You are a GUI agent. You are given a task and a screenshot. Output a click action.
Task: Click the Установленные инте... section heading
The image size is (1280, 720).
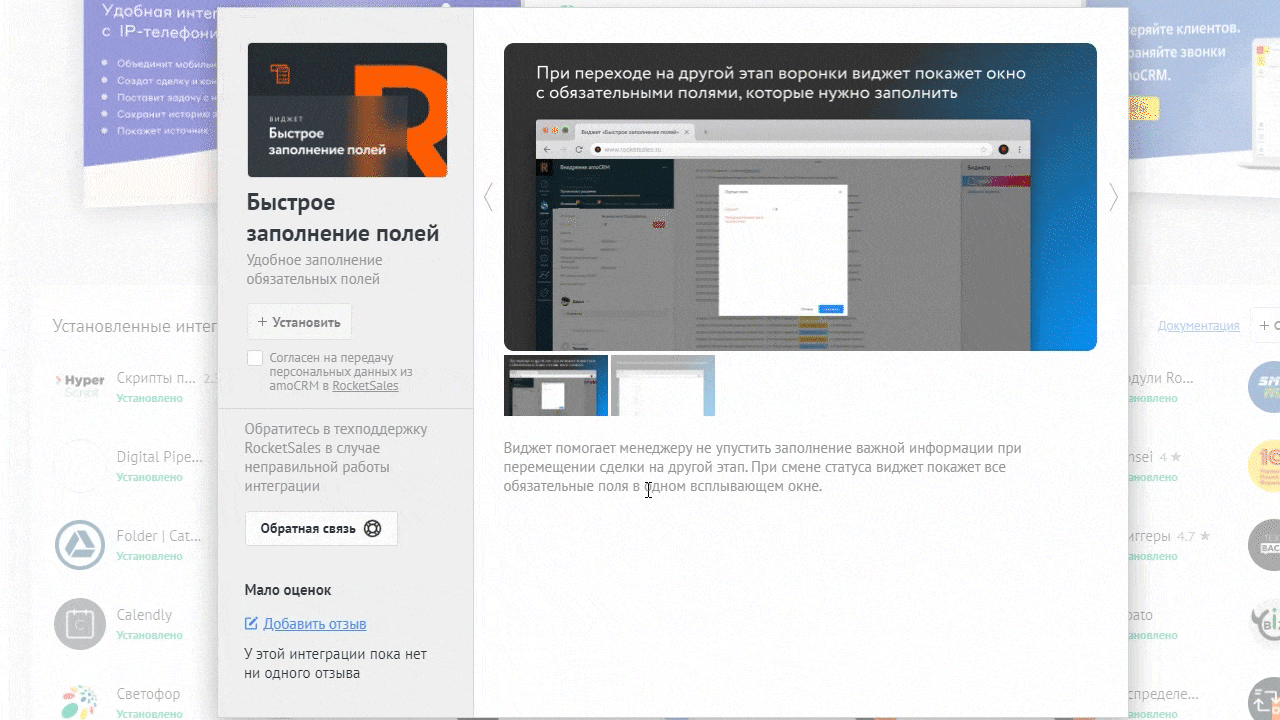click(135, 325)
